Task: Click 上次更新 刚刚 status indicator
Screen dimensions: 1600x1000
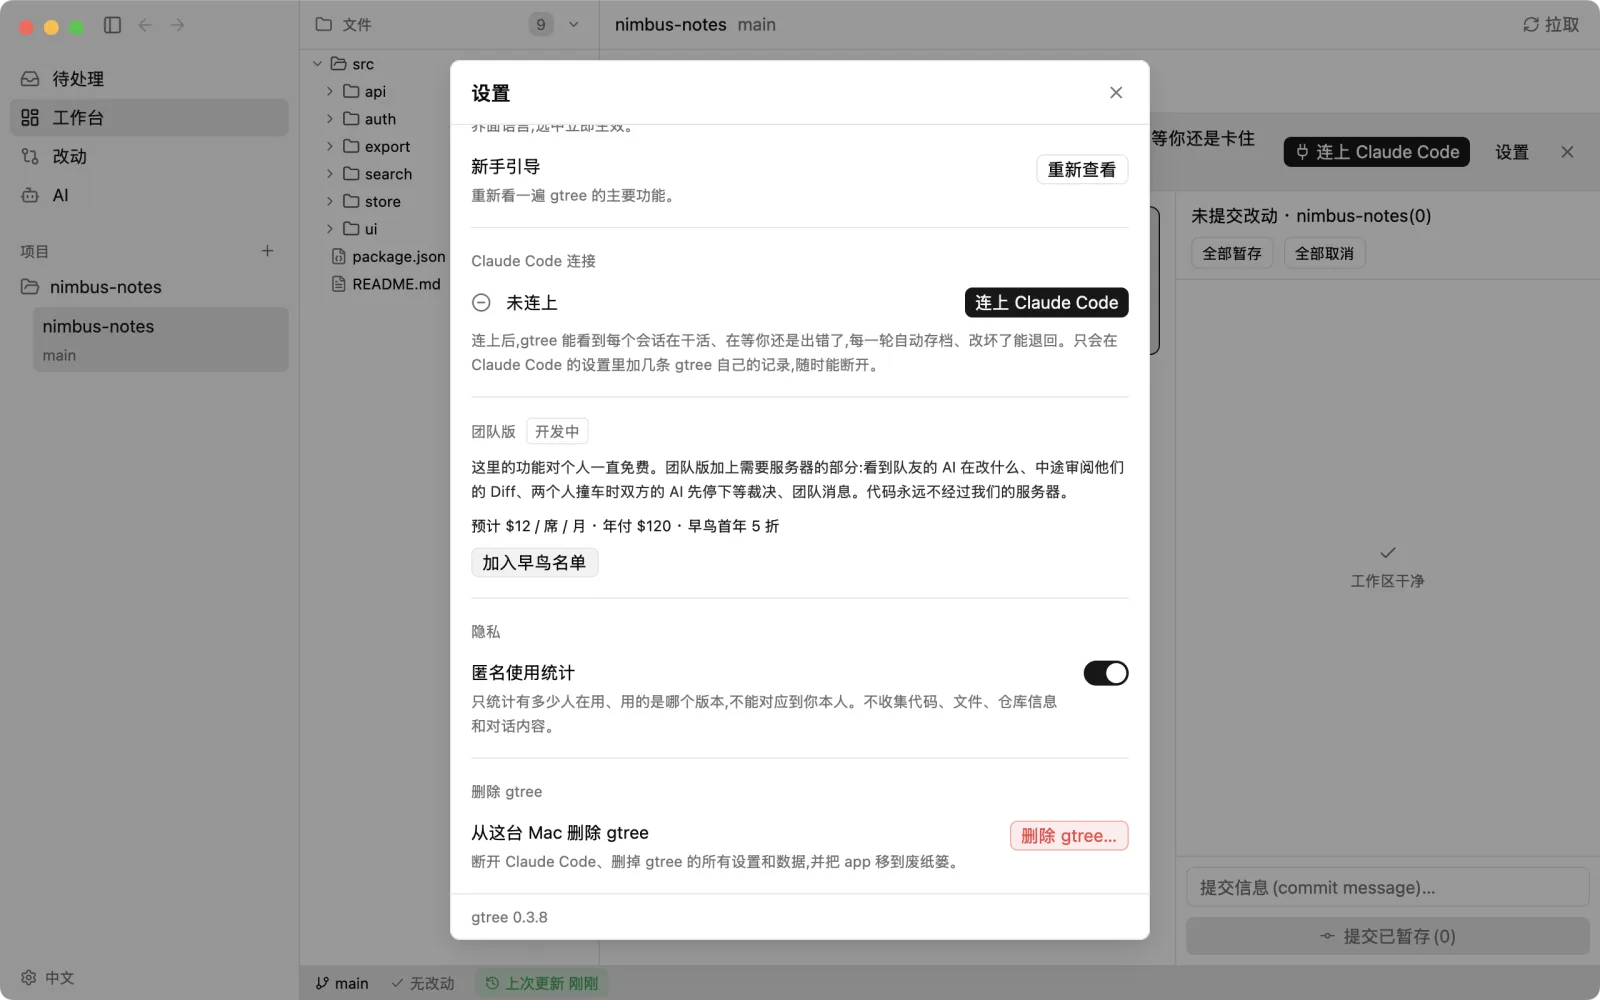Action: pos(542,983)
